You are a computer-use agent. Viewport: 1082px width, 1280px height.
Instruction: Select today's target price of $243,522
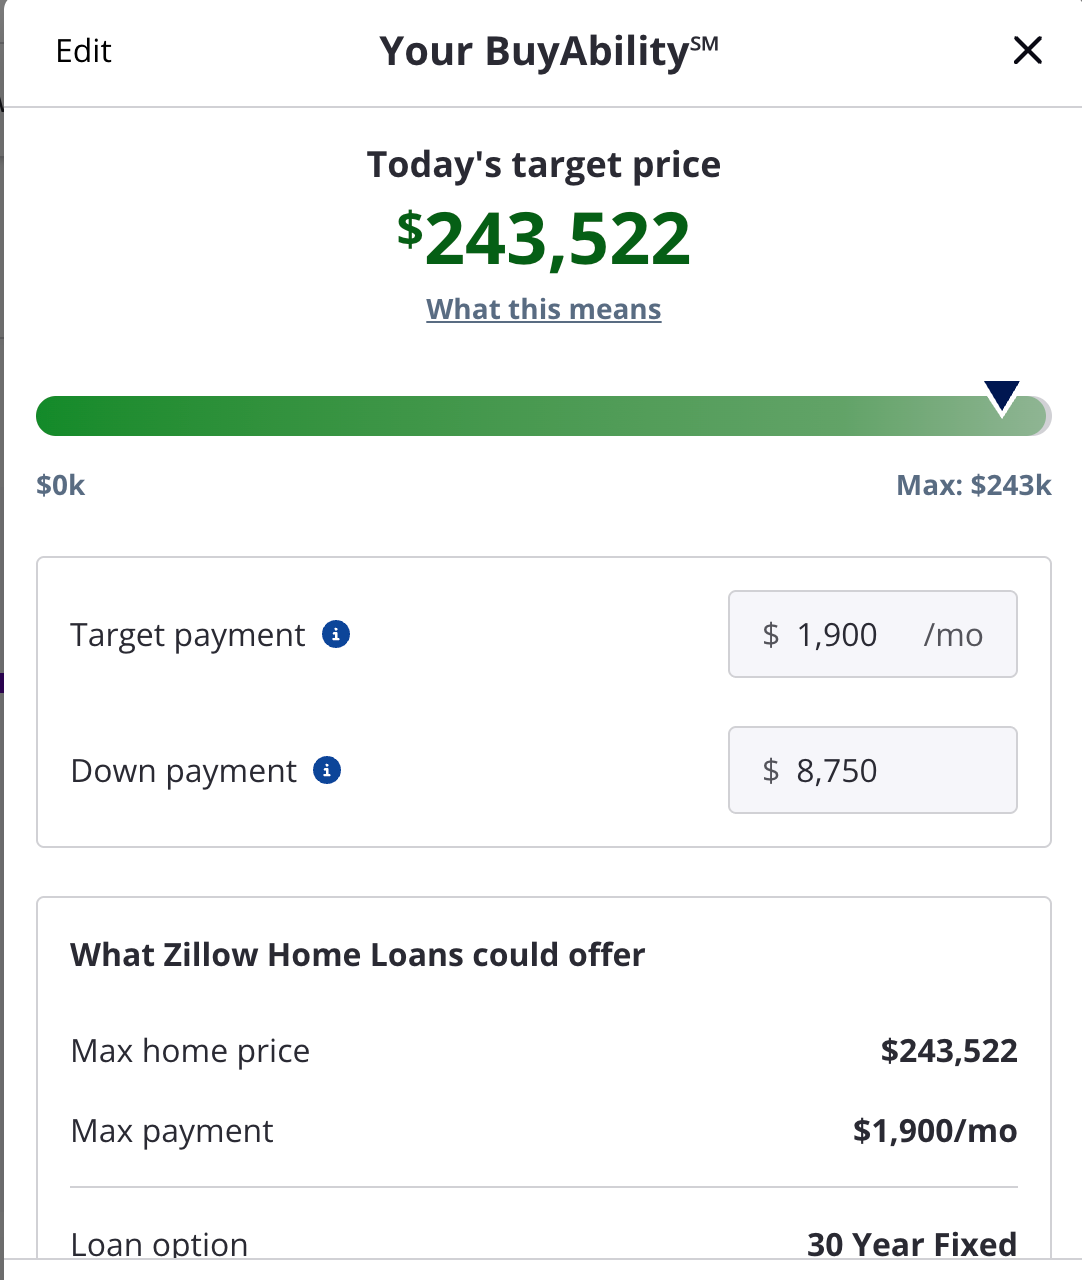click(x=544, y=237)
